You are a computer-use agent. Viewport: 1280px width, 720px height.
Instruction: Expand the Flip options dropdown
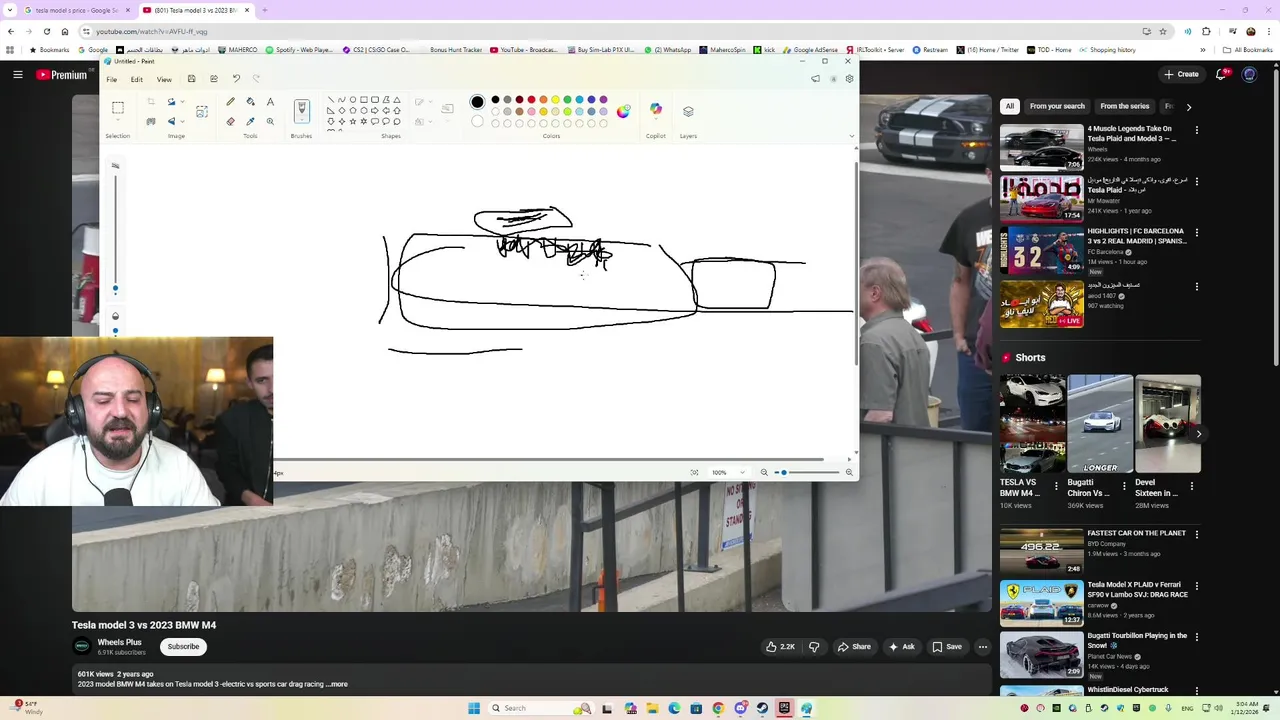tap(182, 121)
